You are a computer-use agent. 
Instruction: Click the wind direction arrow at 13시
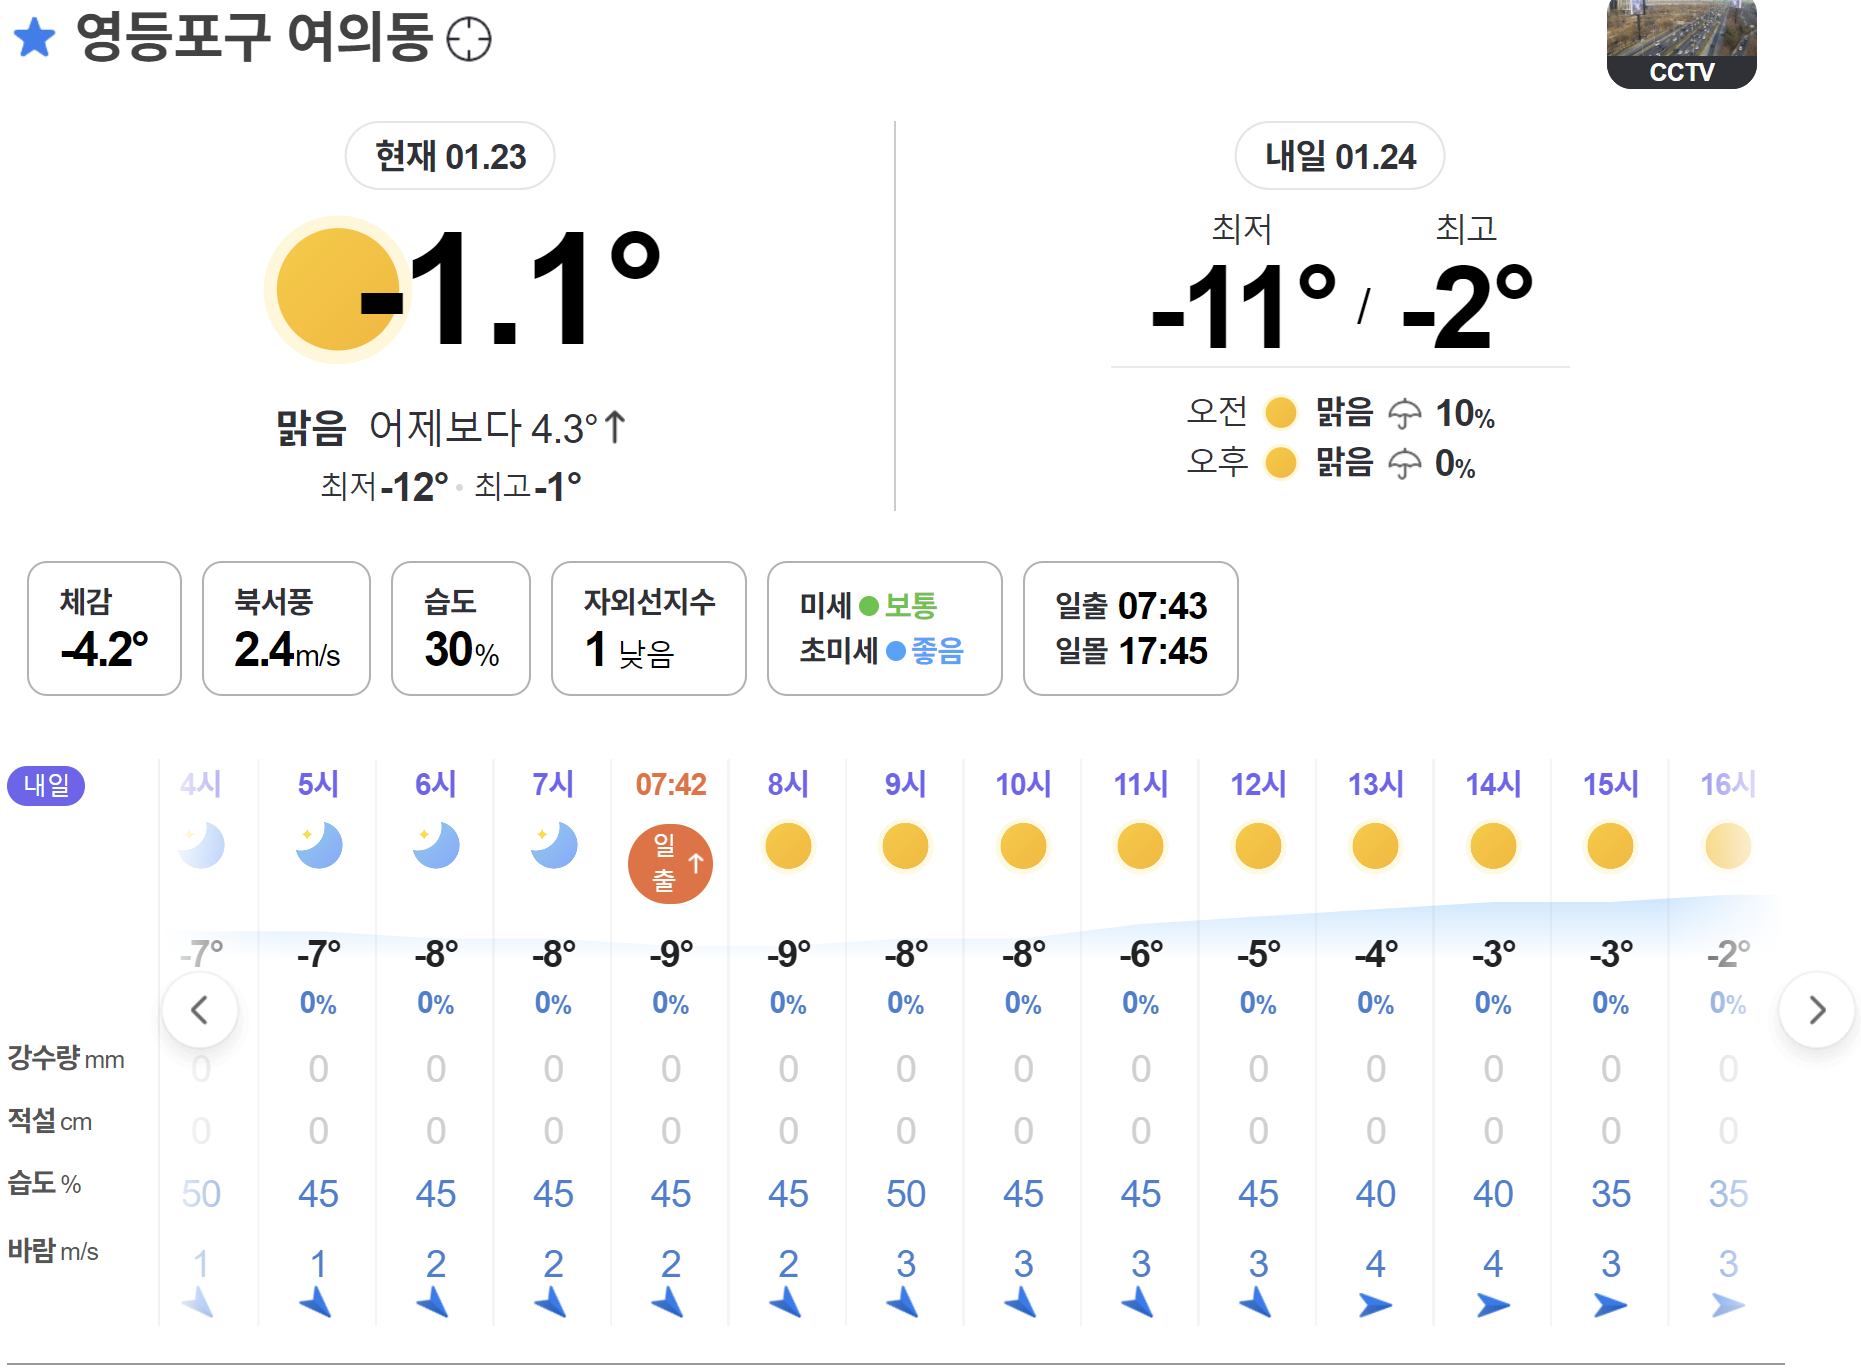[x=1375, y=1305]
